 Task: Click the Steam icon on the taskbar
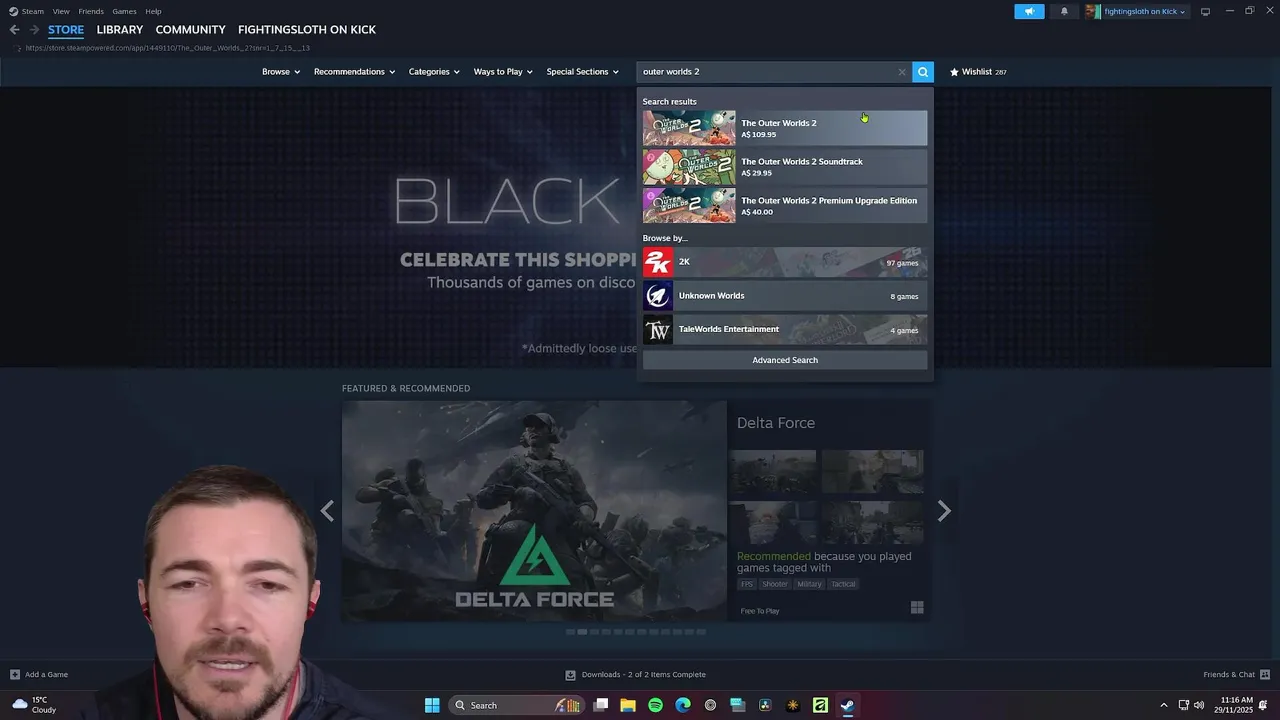[x=847, y=705]
